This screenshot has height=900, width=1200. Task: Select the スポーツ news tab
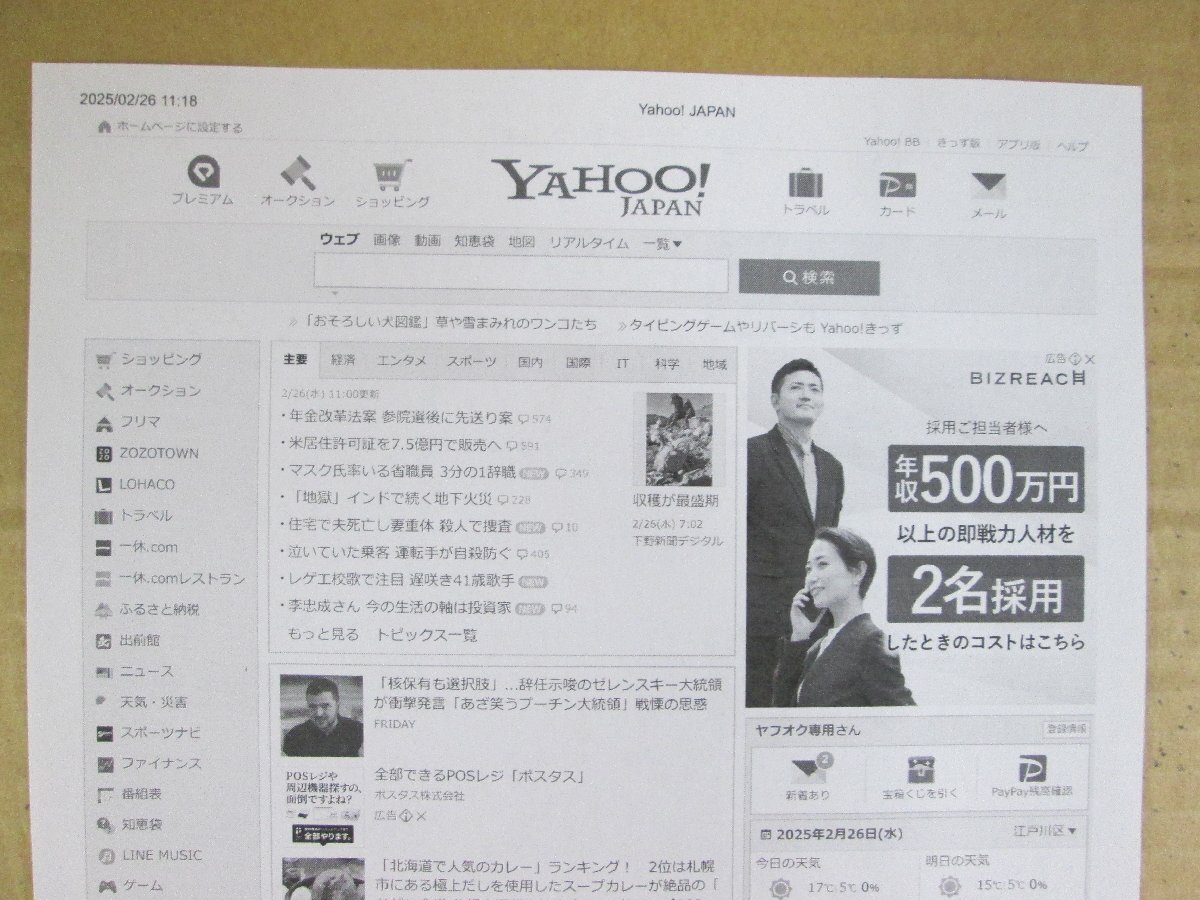[471, 362]
